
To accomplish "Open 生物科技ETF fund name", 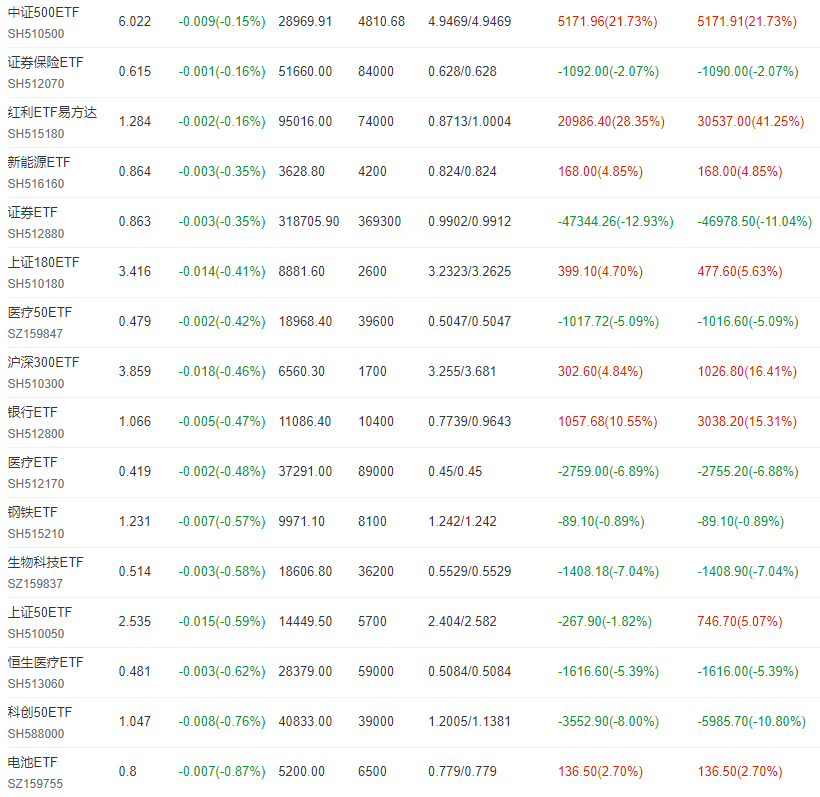I will click(x=45, y=563).
